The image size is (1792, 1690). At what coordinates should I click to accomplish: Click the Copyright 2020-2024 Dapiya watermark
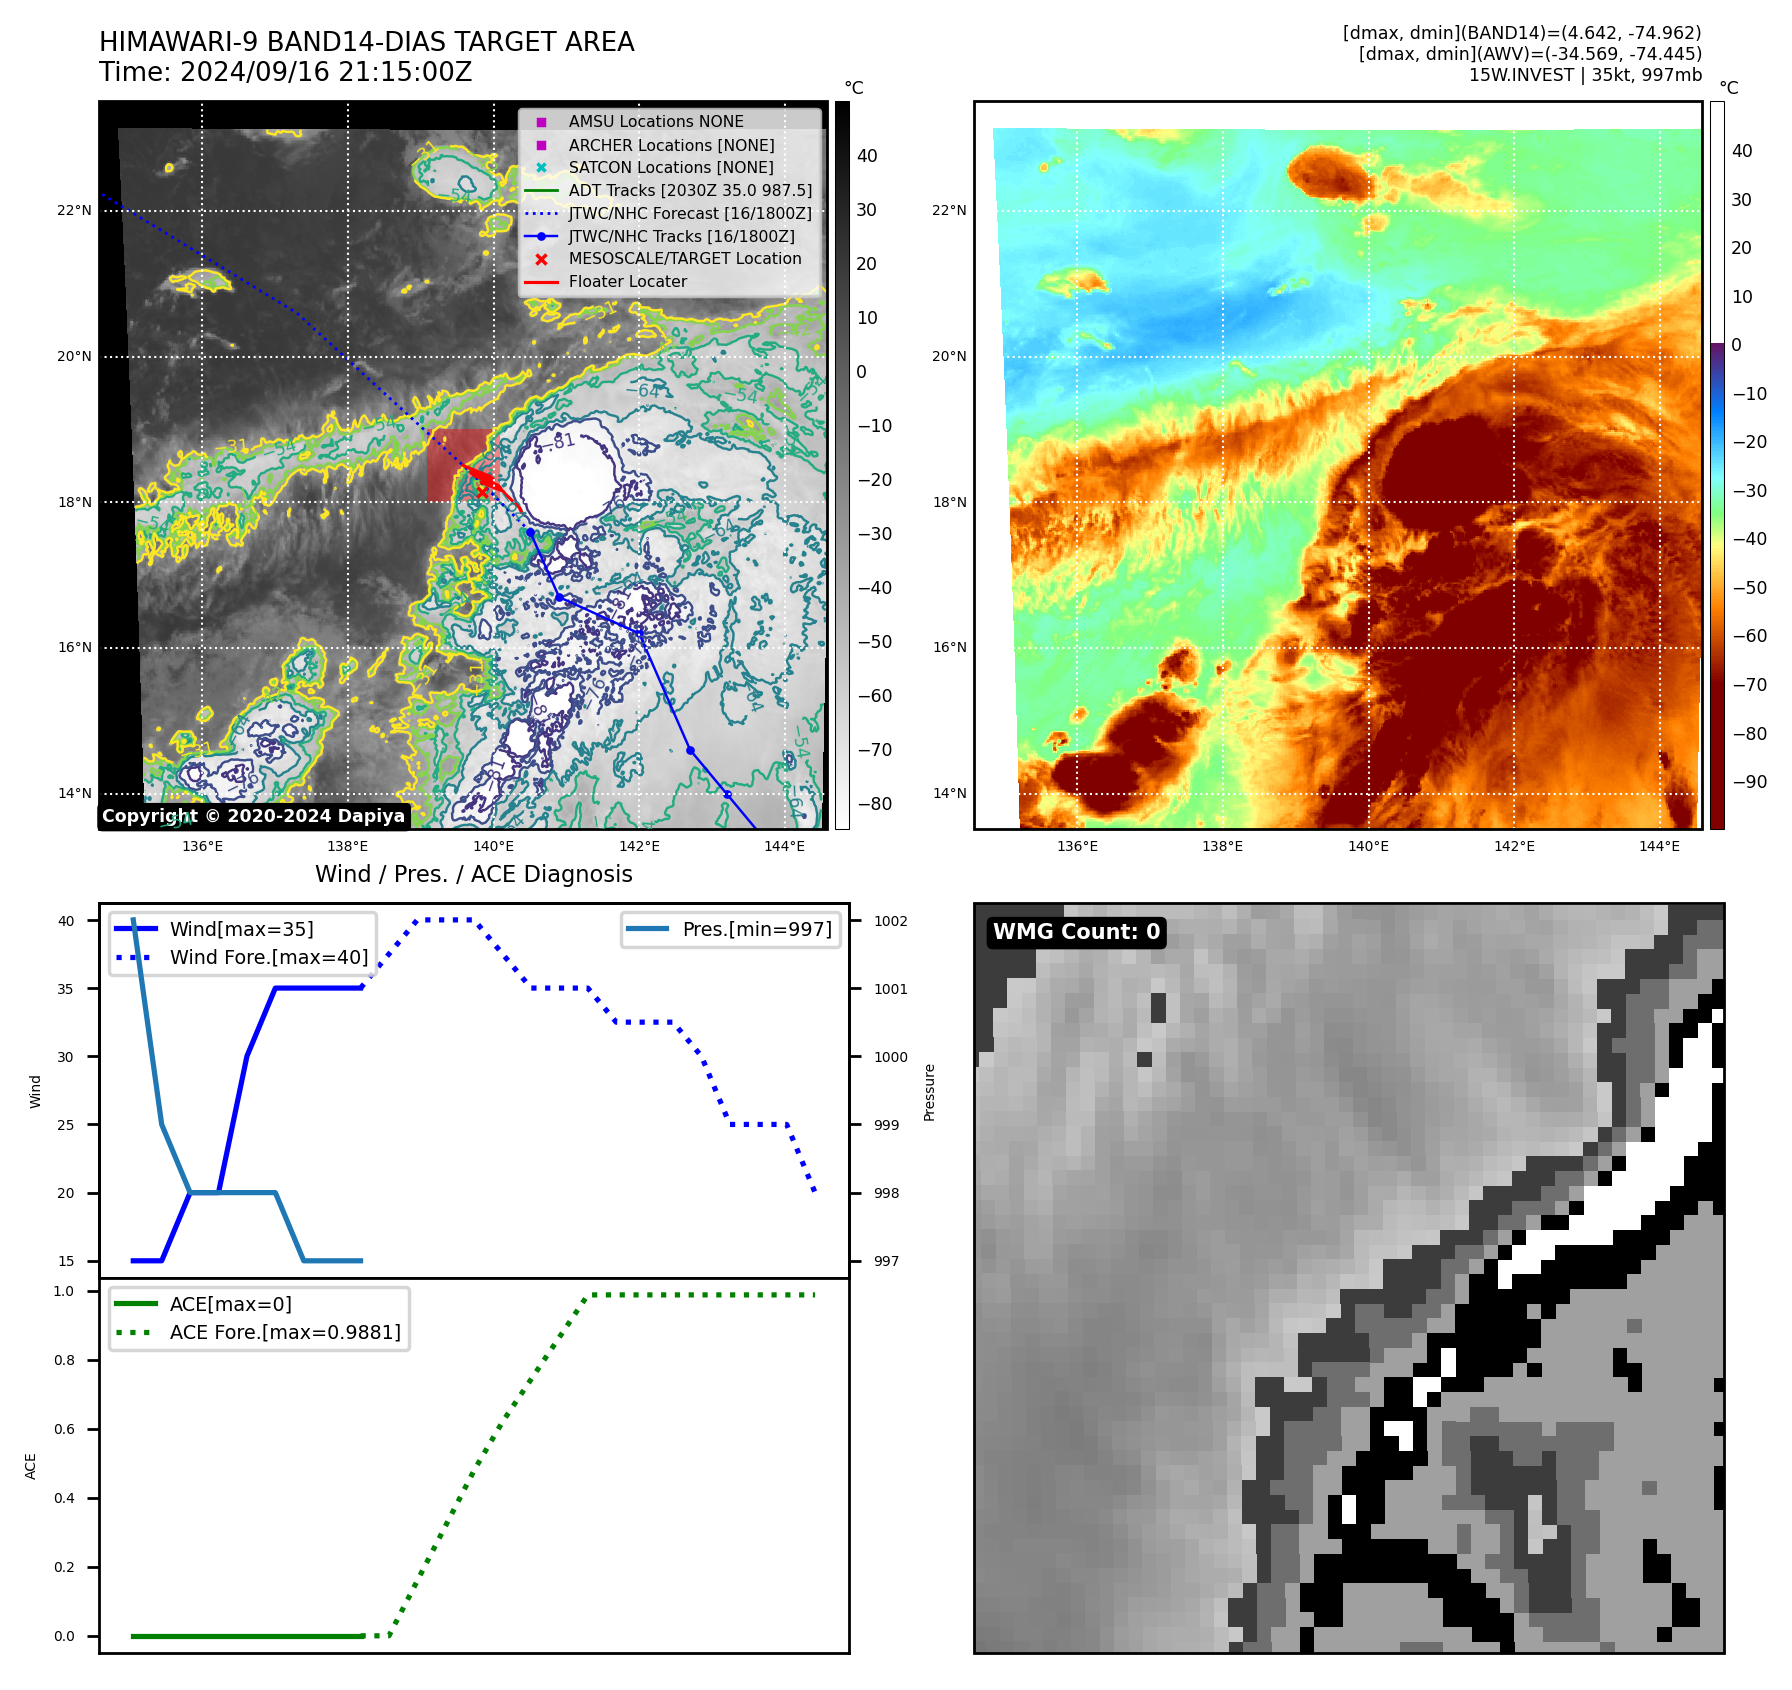click(253, 816)
